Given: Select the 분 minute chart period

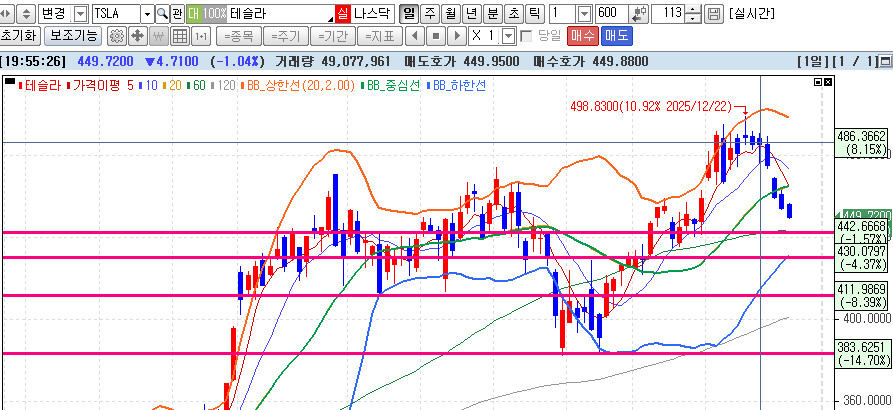Looking at the screenshot, I should click(x=492, y=13).
